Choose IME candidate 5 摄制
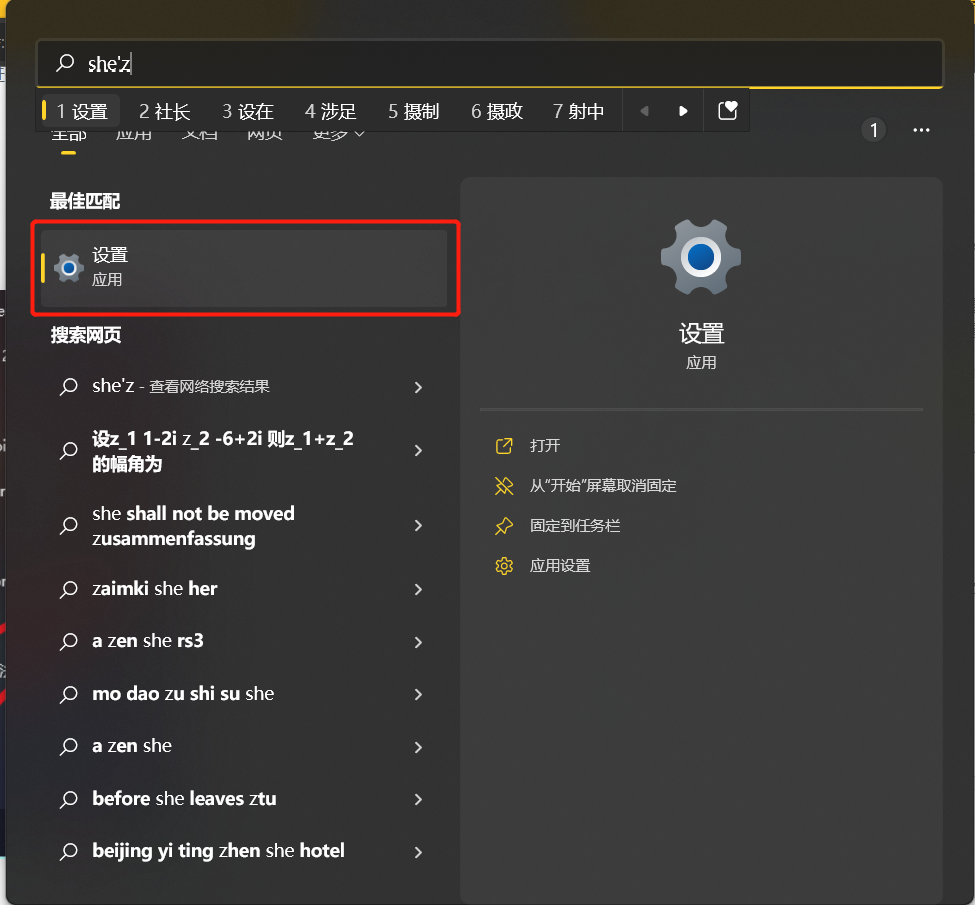The width and height of the screenshot is (975, 905). [x=414, y=112]
